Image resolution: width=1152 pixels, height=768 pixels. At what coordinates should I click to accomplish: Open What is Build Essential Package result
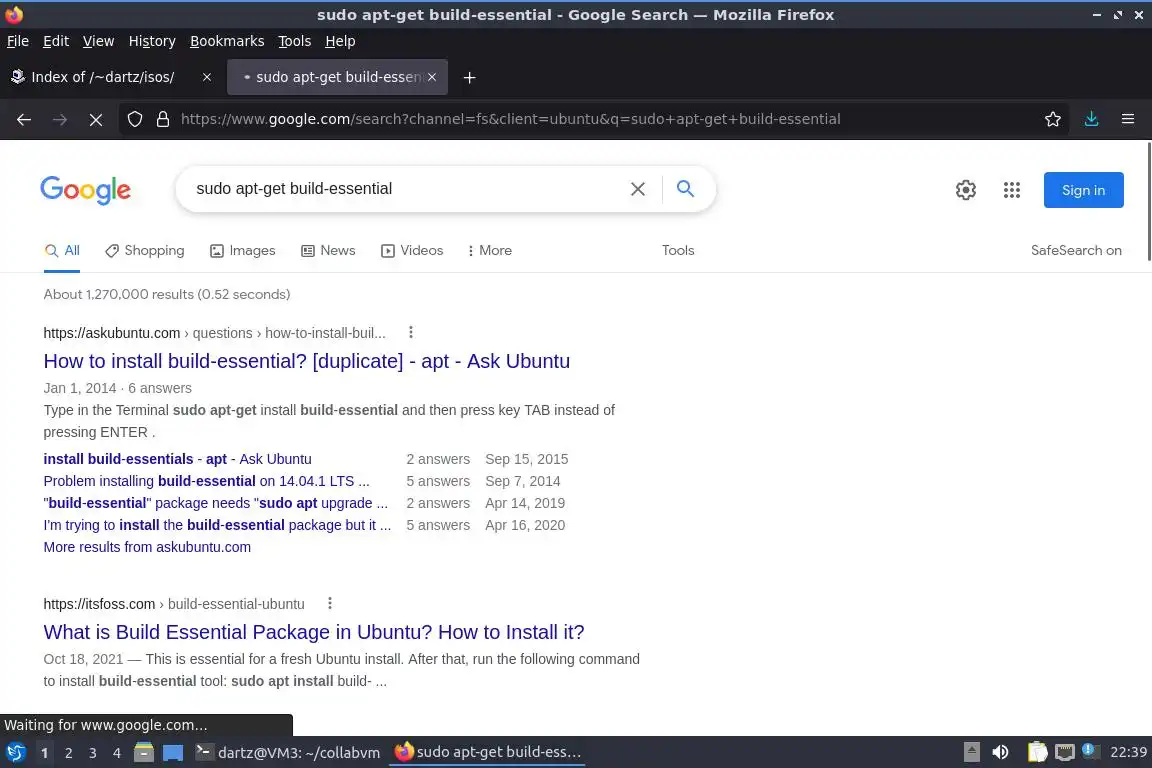pos(314,632)
